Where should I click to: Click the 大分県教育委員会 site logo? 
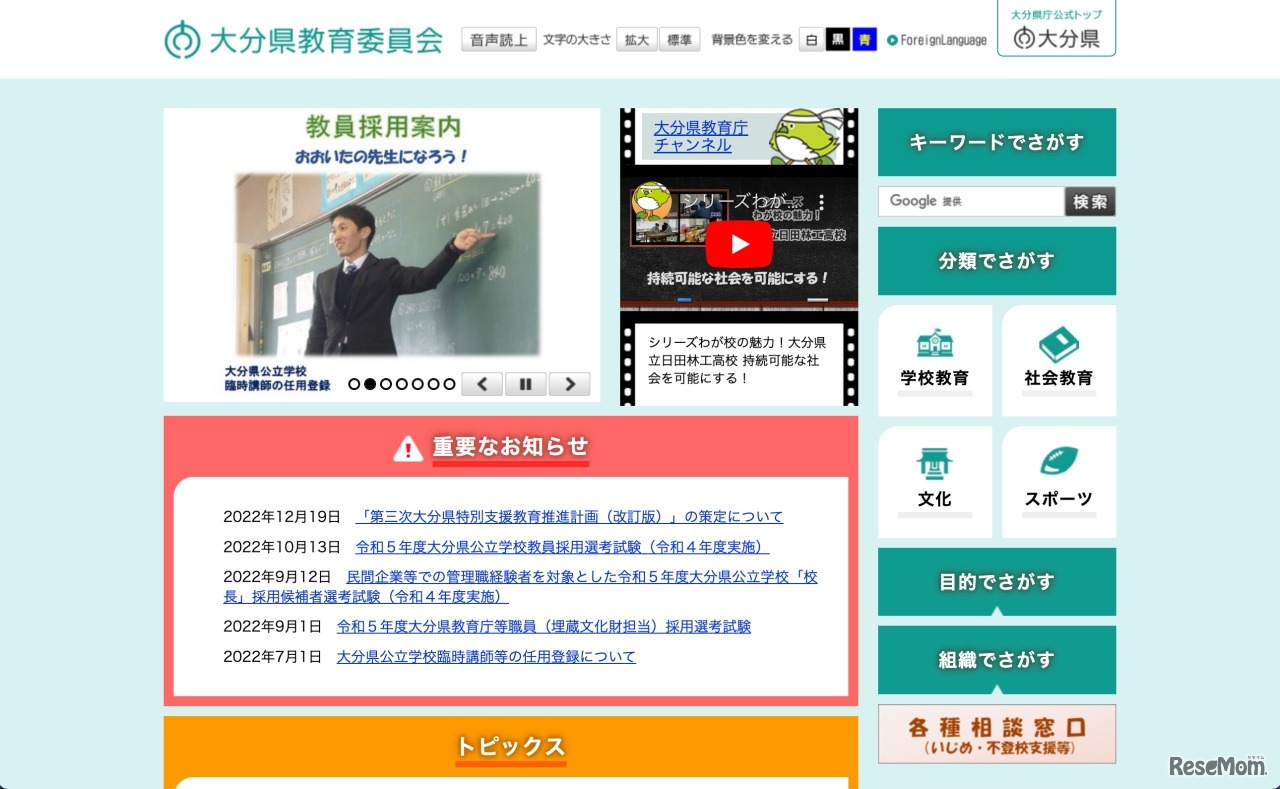(x=304, y=39)
